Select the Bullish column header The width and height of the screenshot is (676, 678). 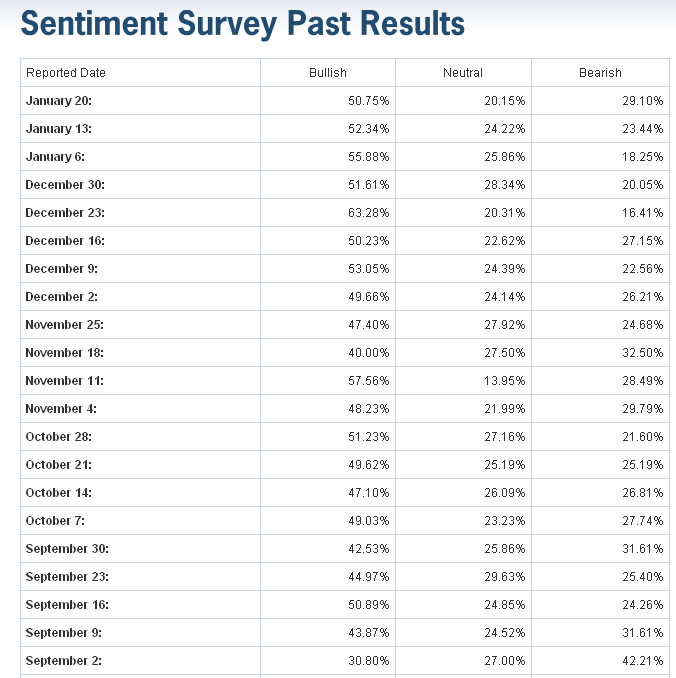[x=328, y=73]
